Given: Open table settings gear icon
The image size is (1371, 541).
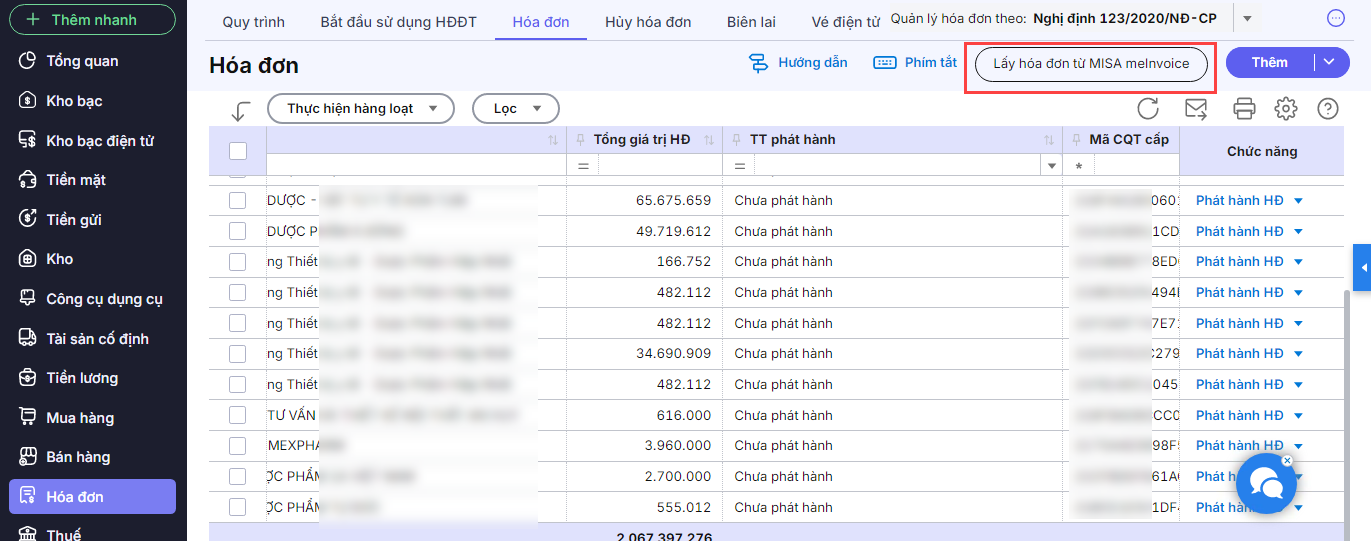Looking at the screenshot, I should tap(1286, 108).
